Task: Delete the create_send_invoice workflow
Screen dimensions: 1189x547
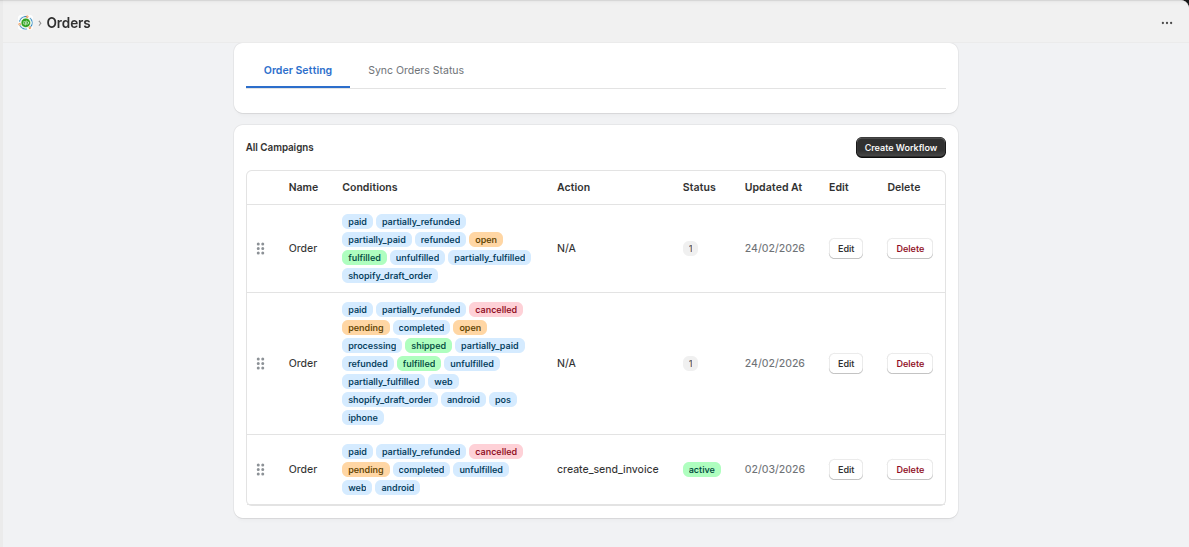Action: [909, 470]
